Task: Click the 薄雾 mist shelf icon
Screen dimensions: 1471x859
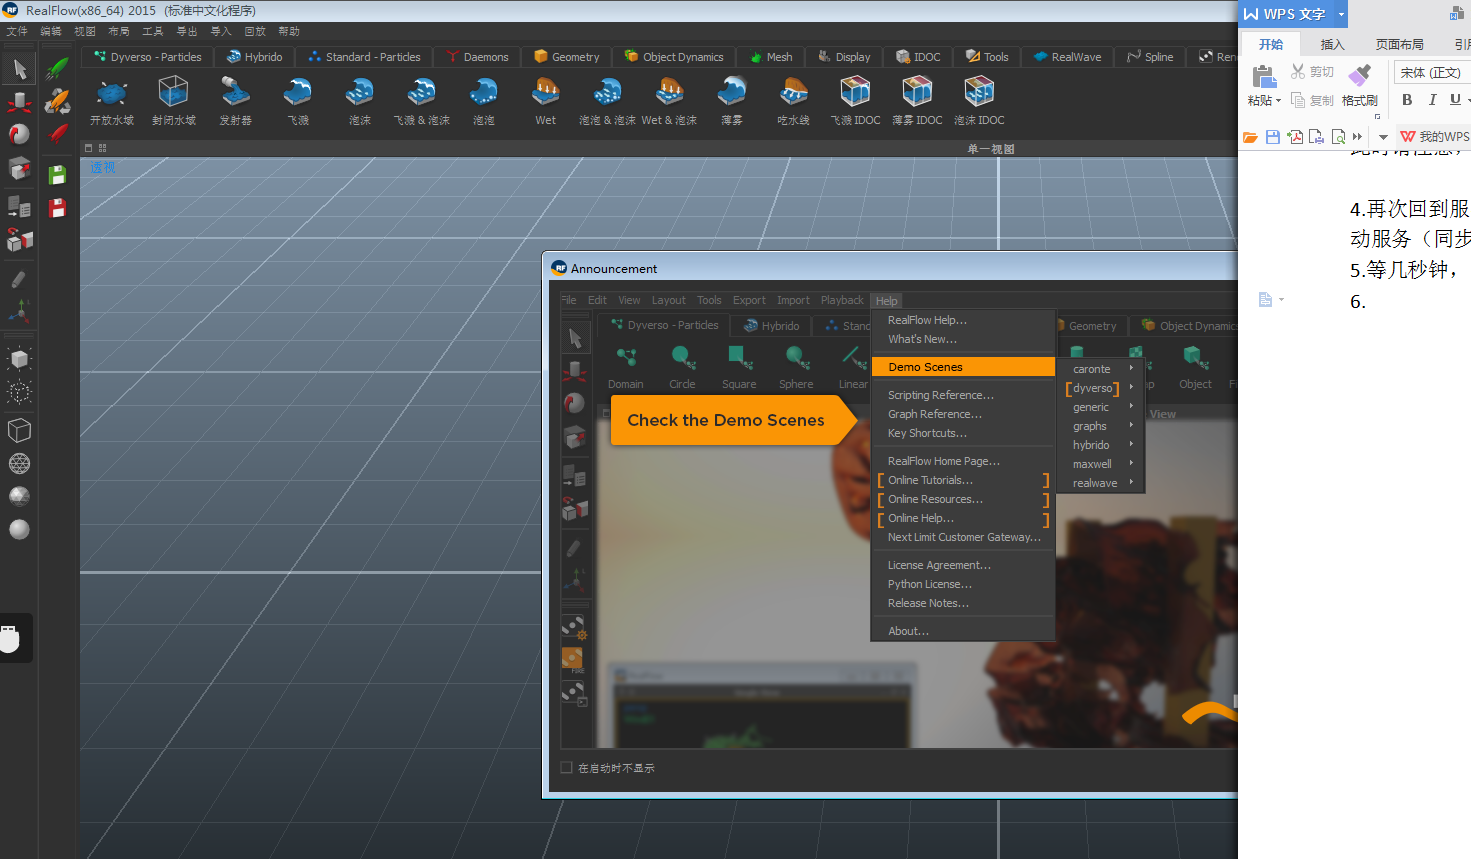Action: coord(732,100)
